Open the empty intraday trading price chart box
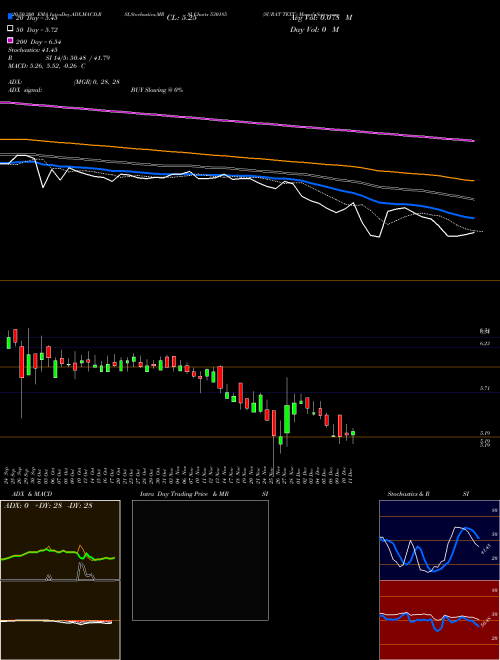The height and width of the screenshot is (660, 500). tap(200, 560)
